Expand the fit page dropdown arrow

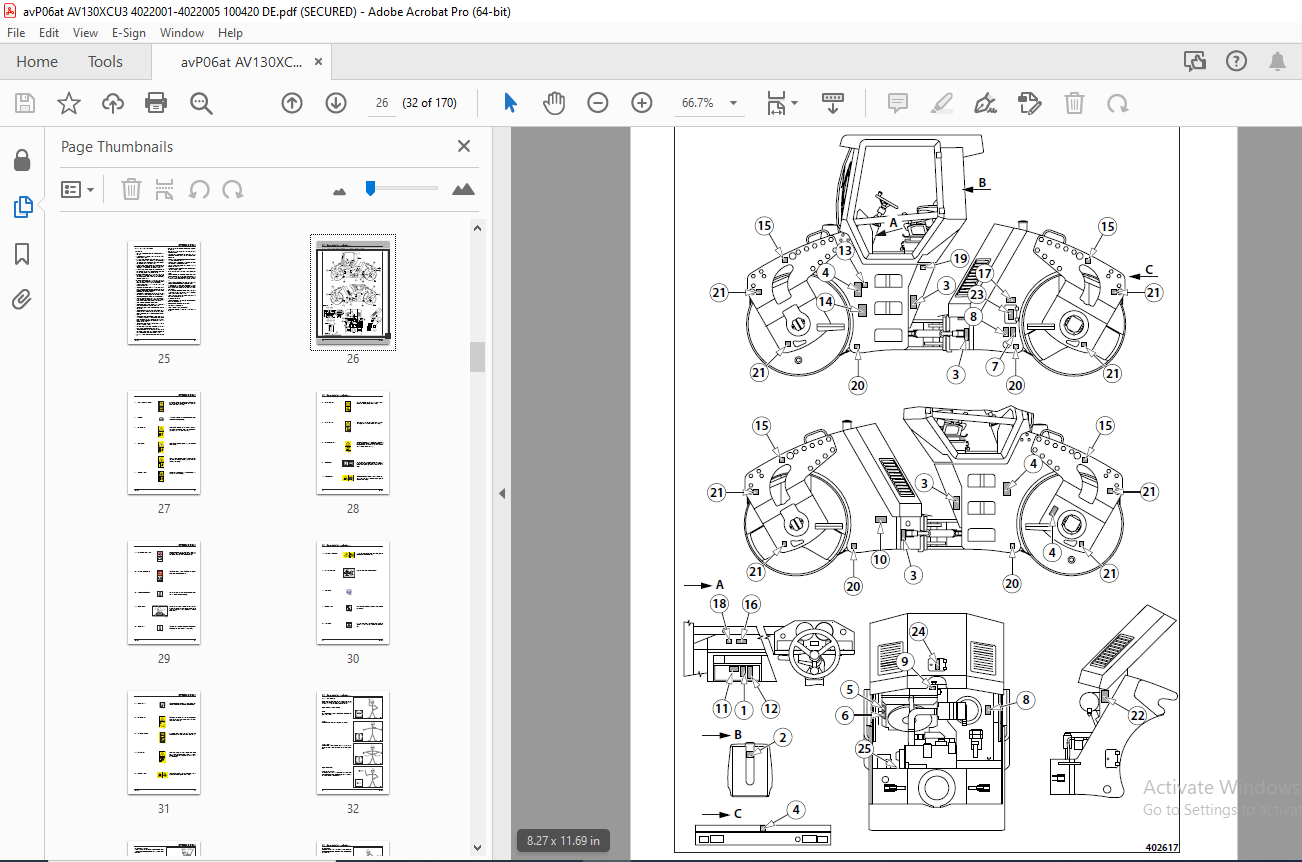point(795,103)
